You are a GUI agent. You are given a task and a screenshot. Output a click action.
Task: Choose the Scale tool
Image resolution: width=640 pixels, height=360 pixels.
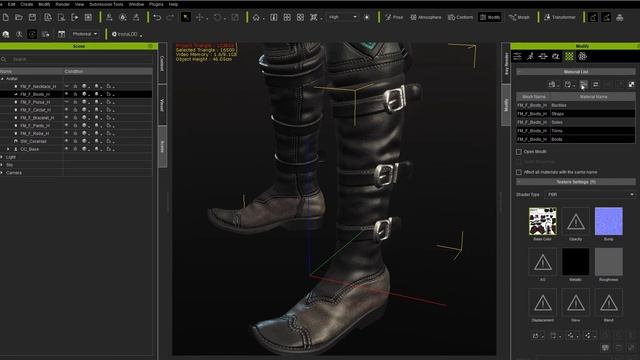coord(235,17)
